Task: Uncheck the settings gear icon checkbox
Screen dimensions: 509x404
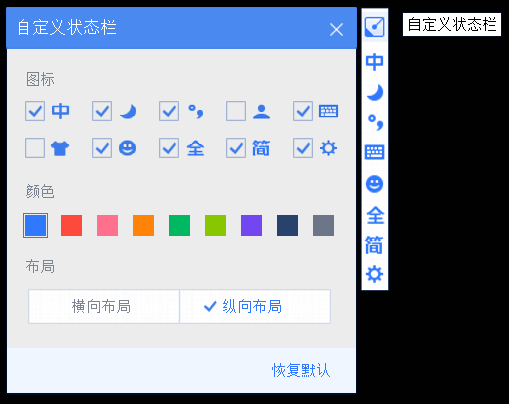Action: pos(303,148)
